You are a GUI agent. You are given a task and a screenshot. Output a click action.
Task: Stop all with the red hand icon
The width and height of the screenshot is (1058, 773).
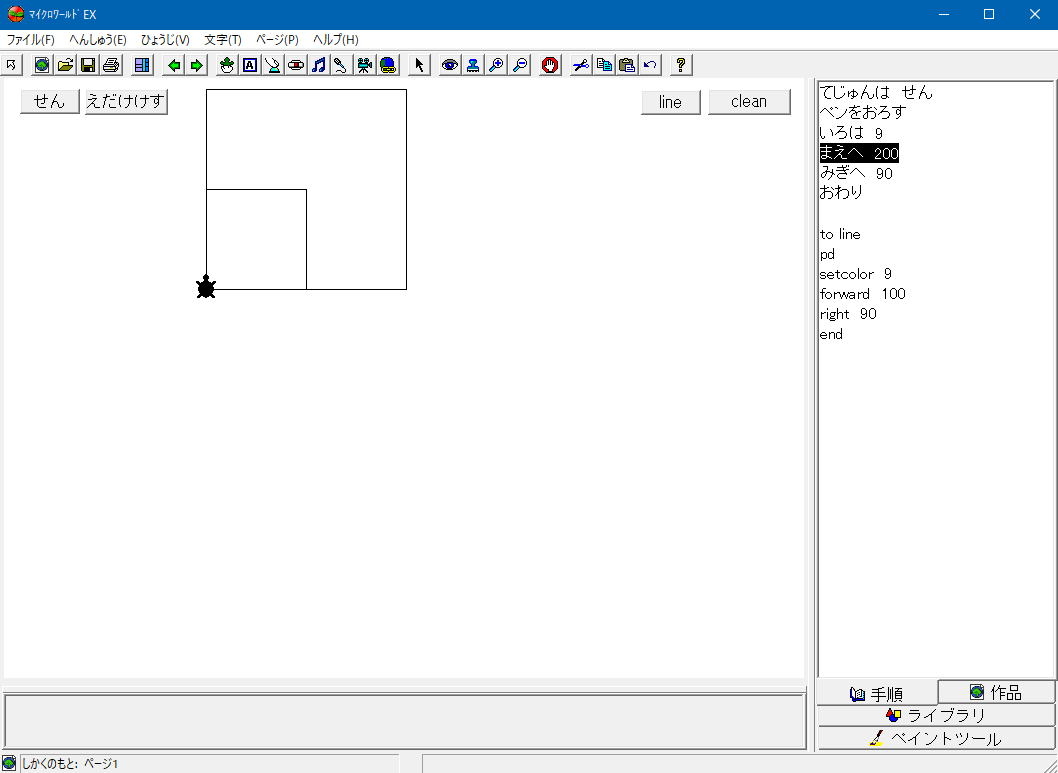[550, 65]
